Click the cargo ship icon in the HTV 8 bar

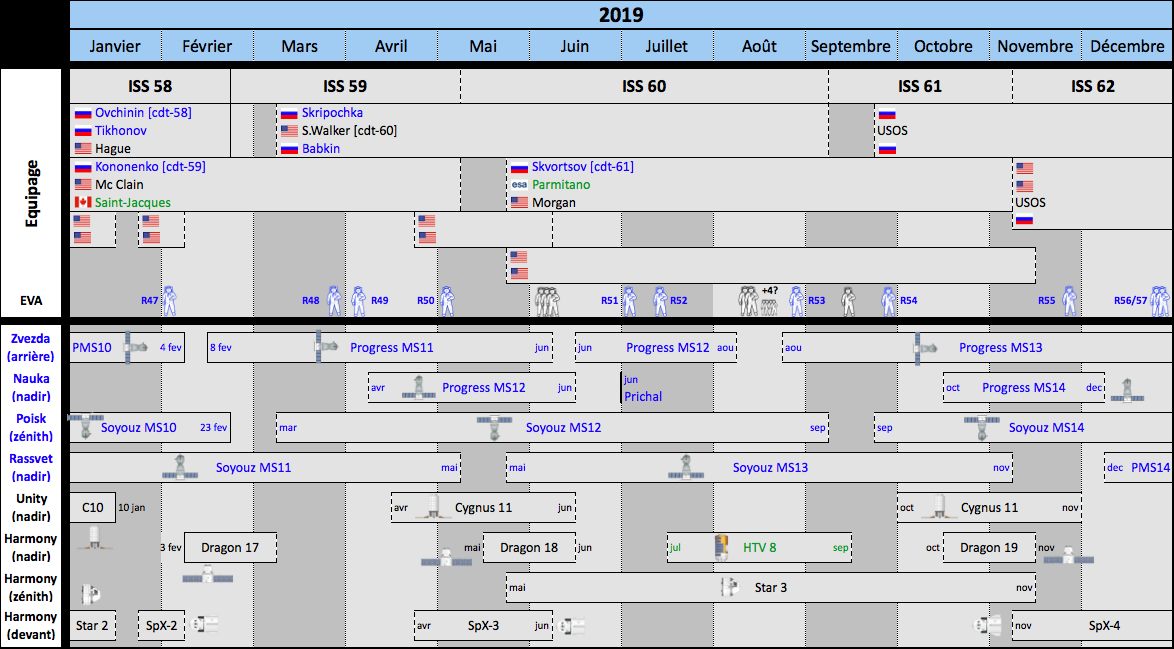[721, 547]
